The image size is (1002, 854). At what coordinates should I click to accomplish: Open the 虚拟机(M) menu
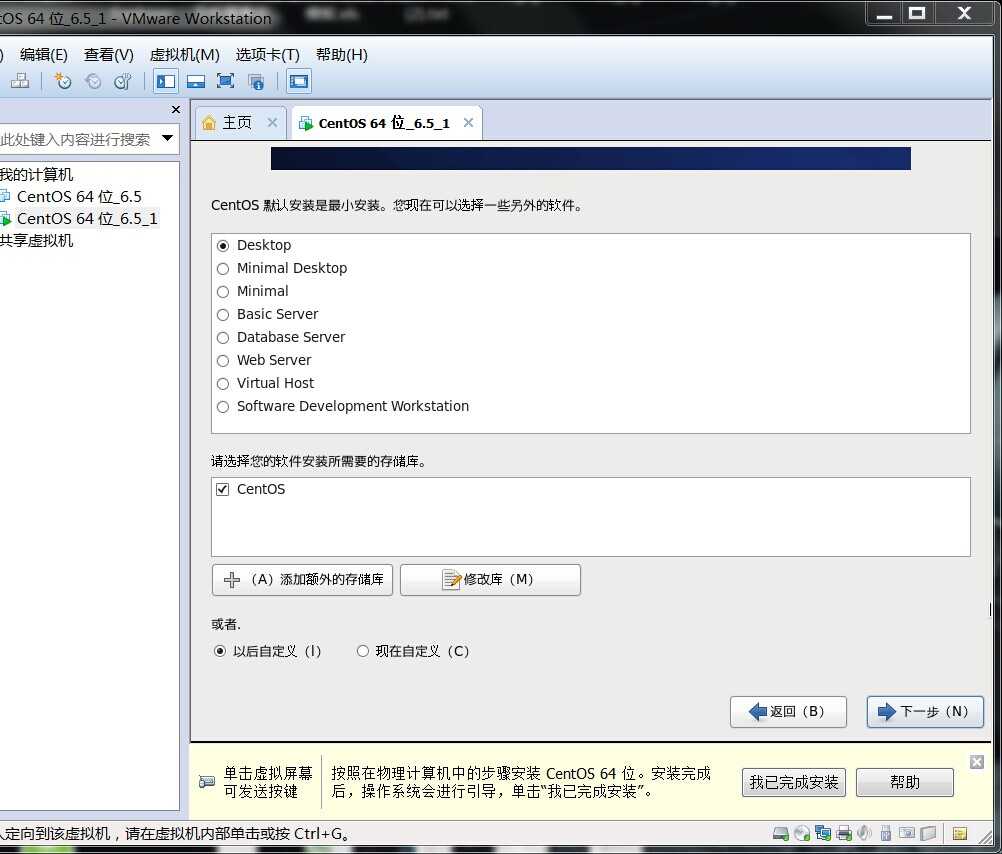[184, 55]
